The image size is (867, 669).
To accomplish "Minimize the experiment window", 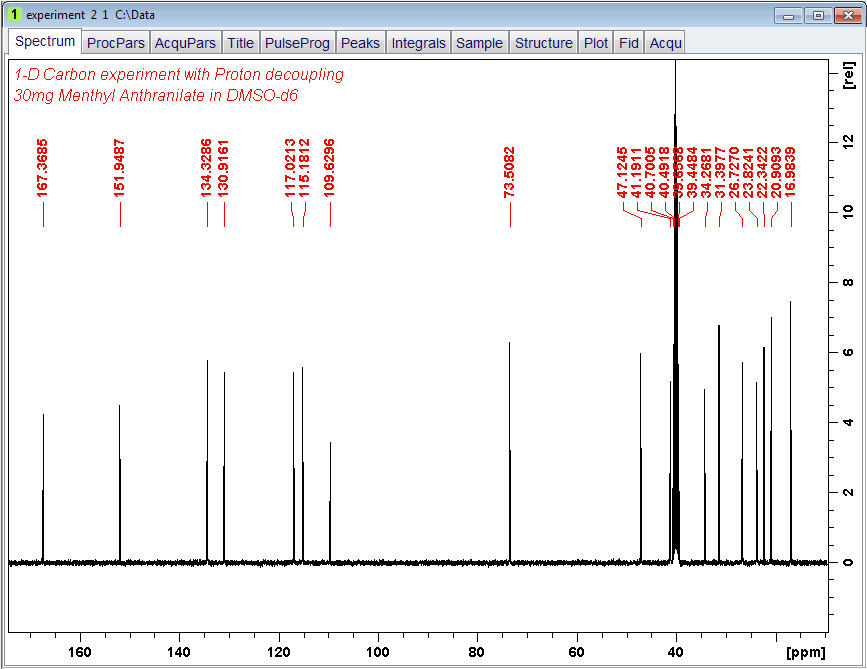I will [x=788, y=15].
